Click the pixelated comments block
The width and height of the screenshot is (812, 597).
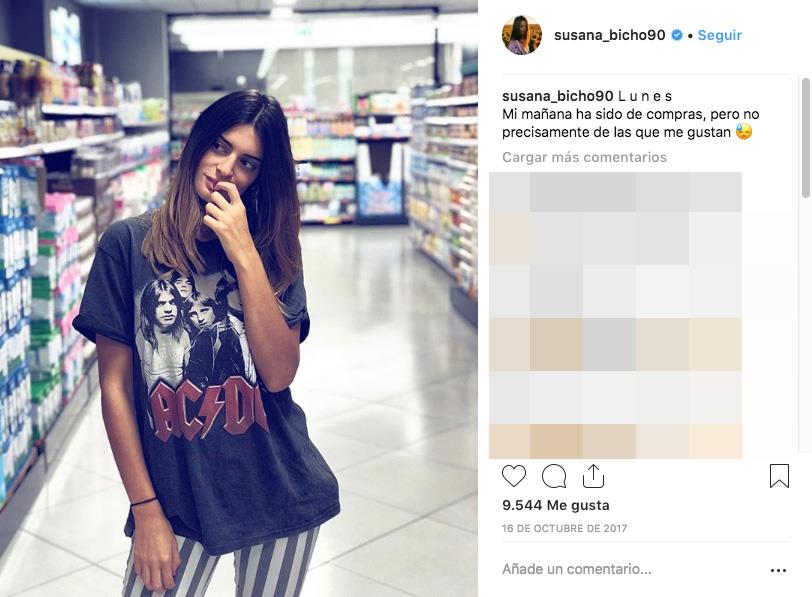click(x=615, y=315)
